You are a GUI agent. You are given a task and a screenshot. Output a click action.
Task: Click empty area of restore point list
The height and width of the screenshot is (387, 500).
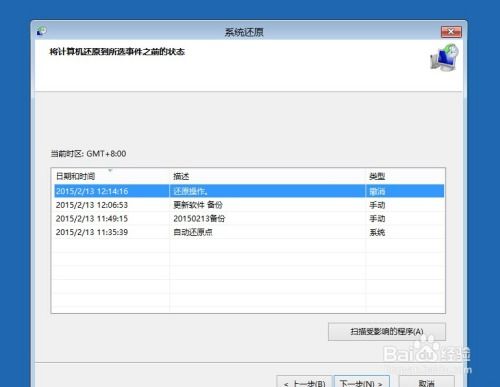pyautogui.click(x=249, y=277)
